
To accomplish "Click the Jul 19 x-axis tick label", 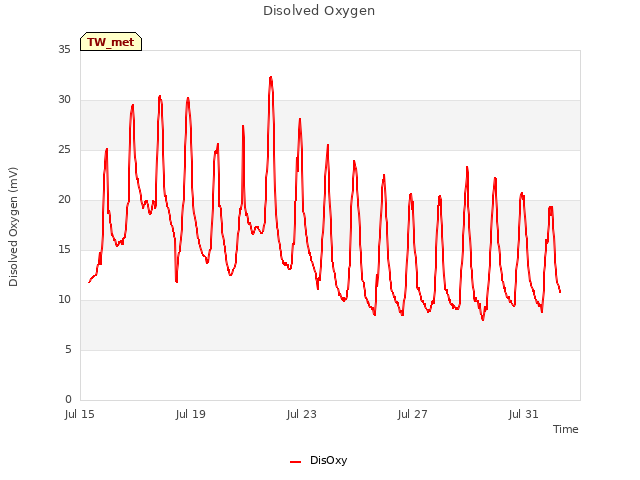I will point(191,414).
